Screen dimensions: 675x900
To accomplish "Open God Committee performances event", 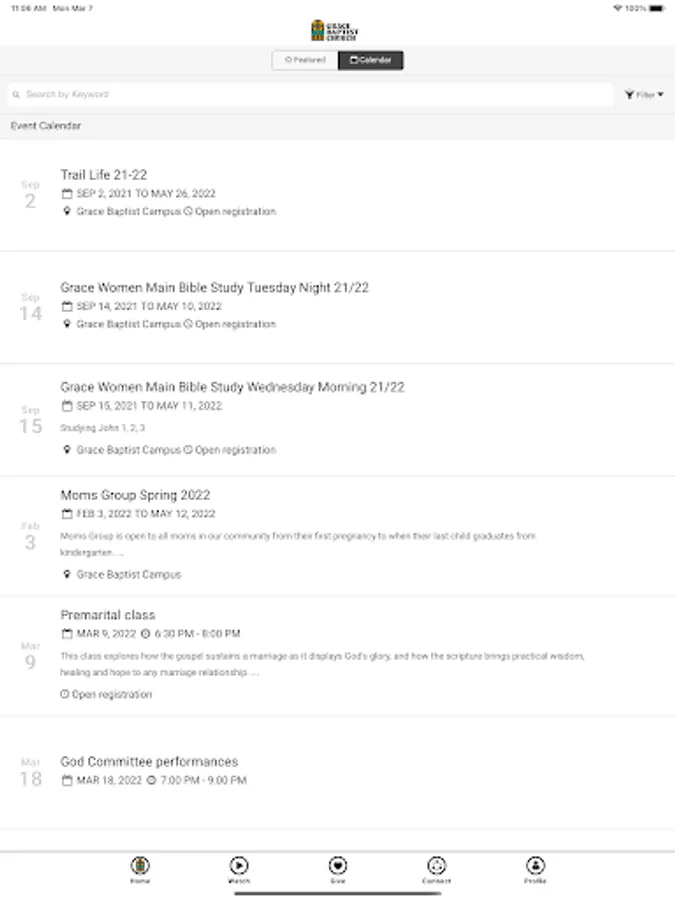I will (149, 762).
